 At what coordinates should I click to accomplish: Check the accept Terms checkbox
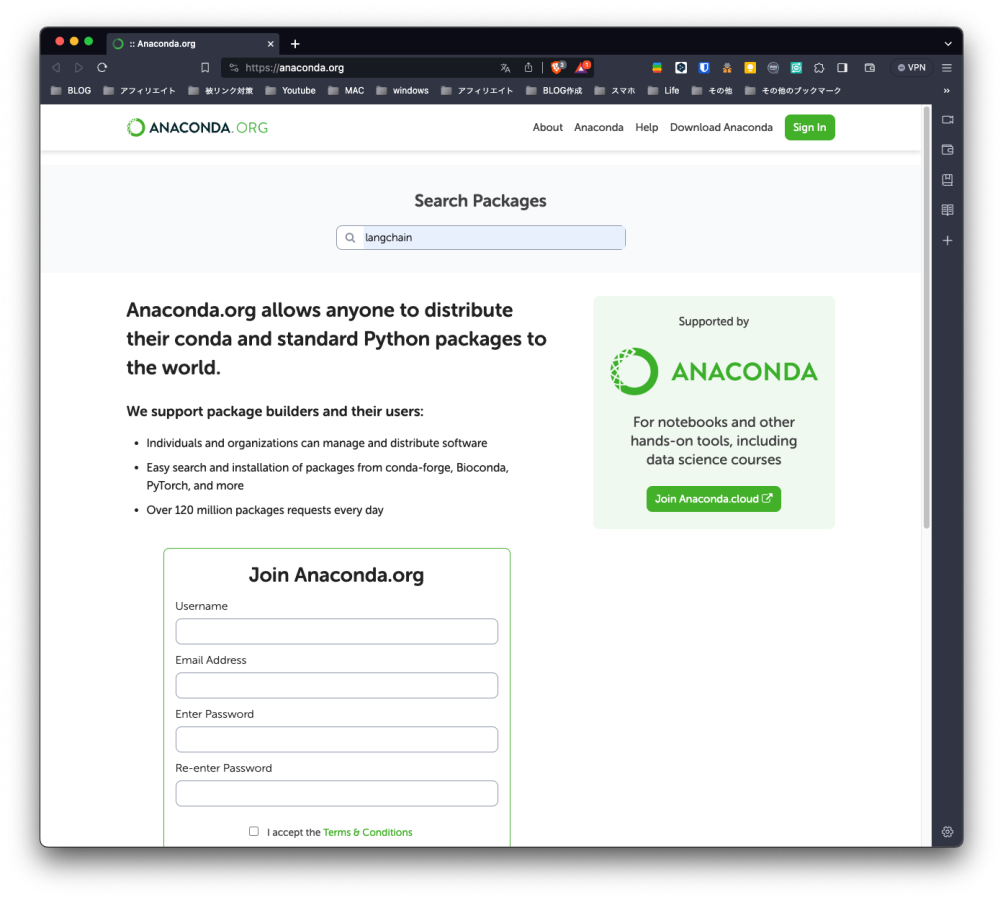(254, 831)
